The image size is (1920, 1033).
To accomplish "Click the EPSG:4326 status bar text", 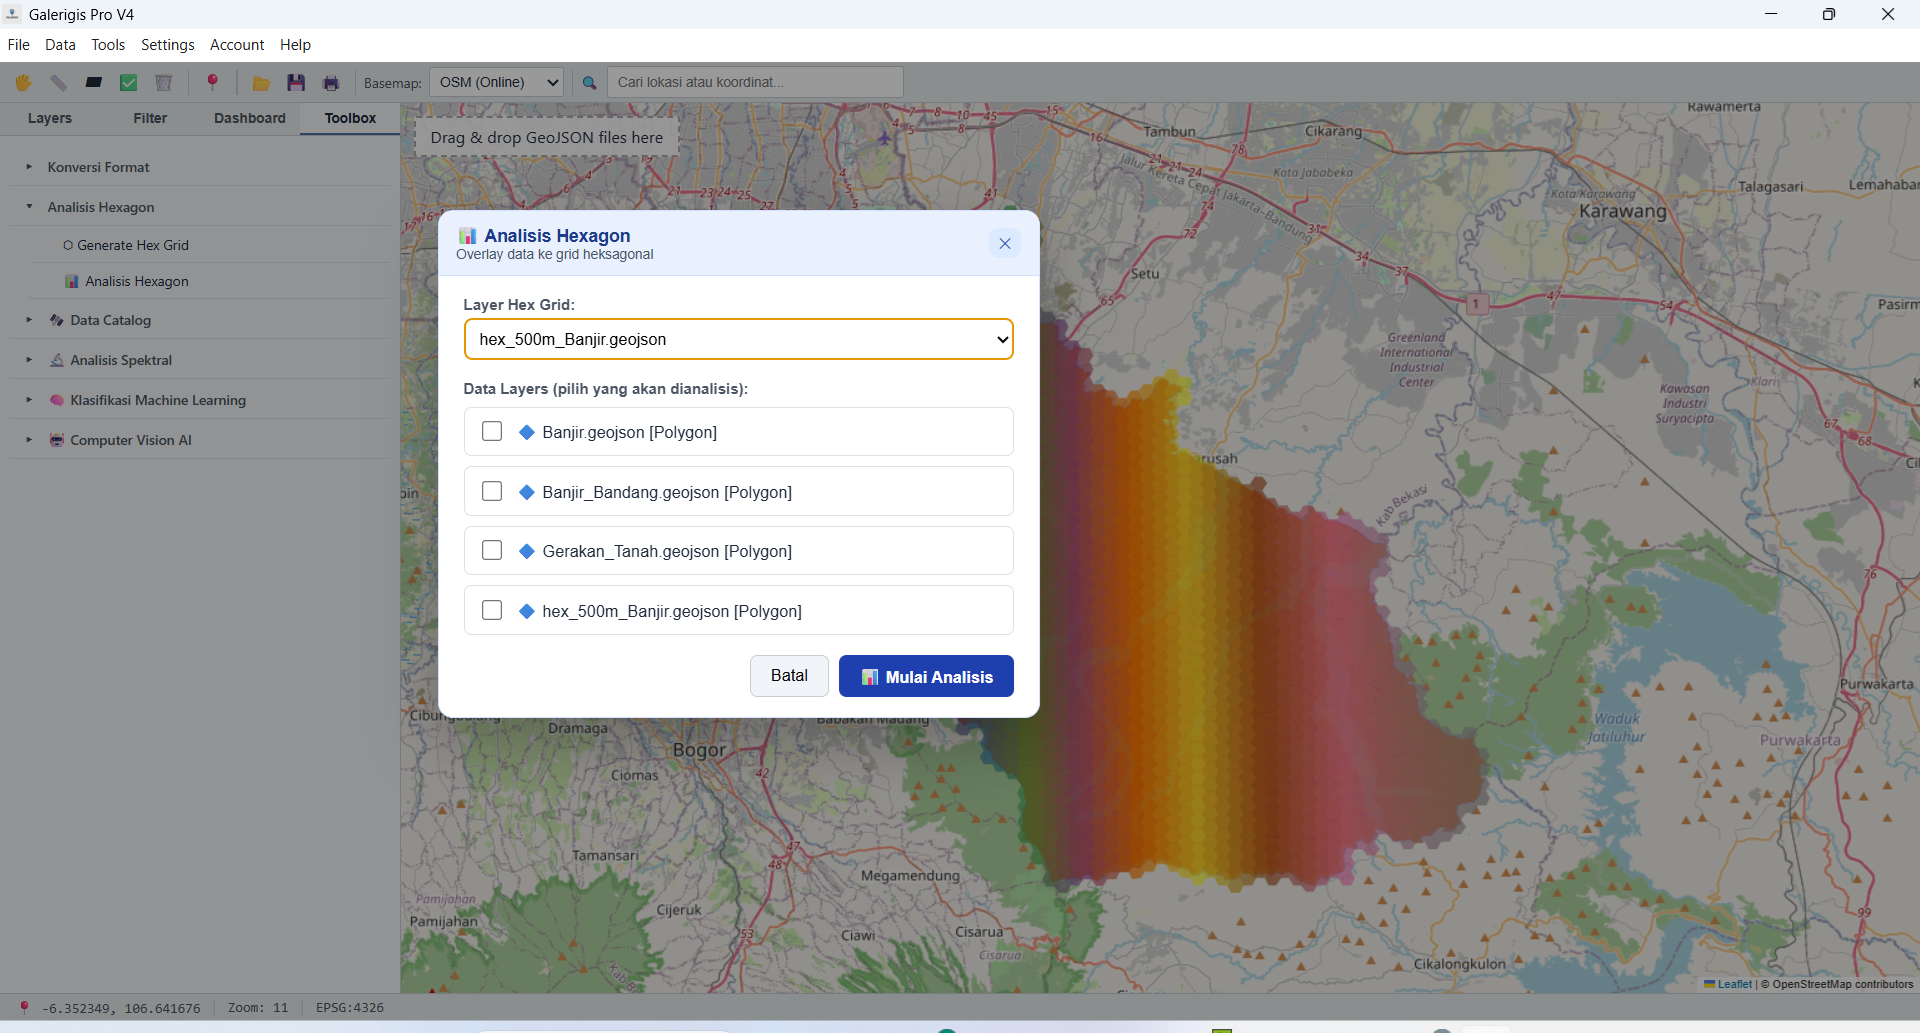I will pos(350,1007).
